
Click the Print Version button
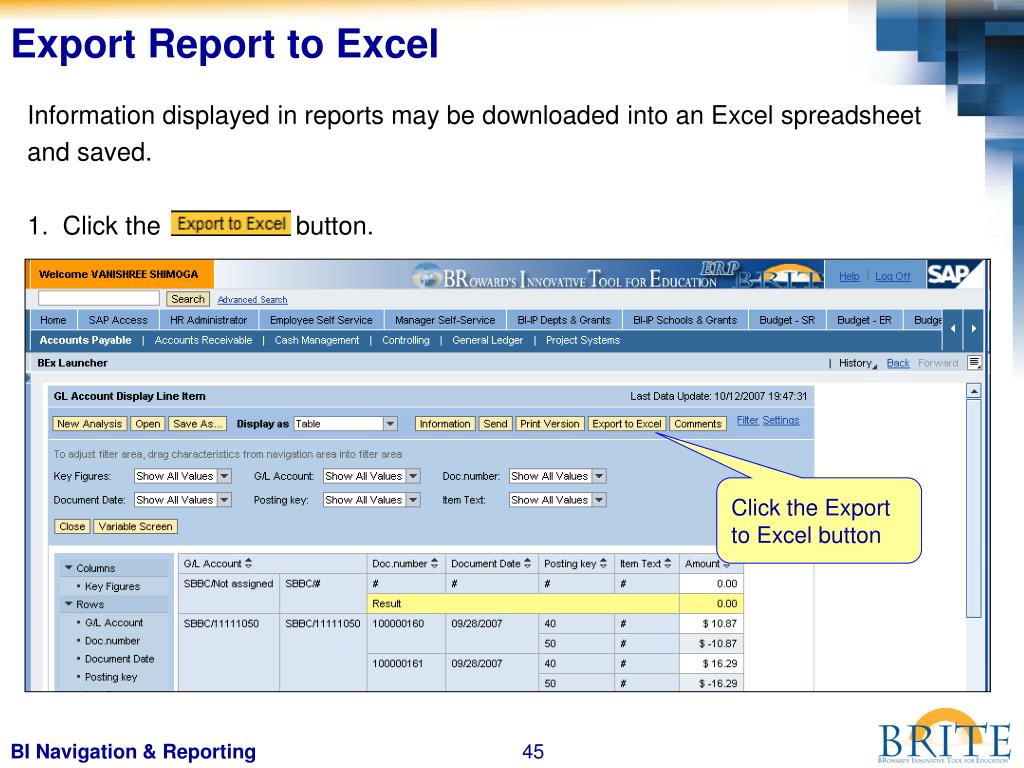(x=550, y=424)
